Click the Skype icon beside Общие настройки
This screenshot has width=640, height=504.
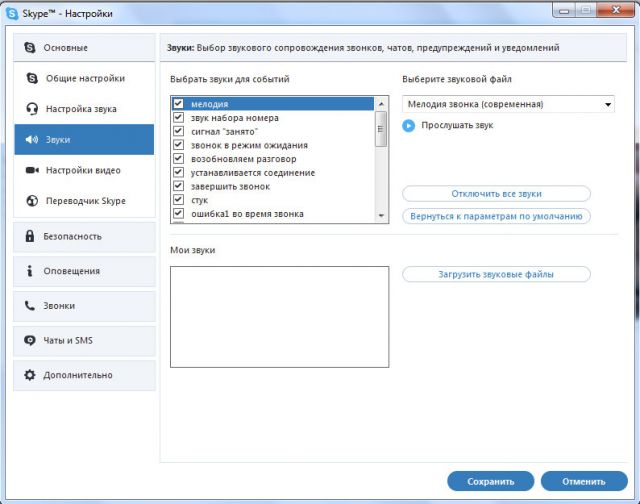[32, 78]
